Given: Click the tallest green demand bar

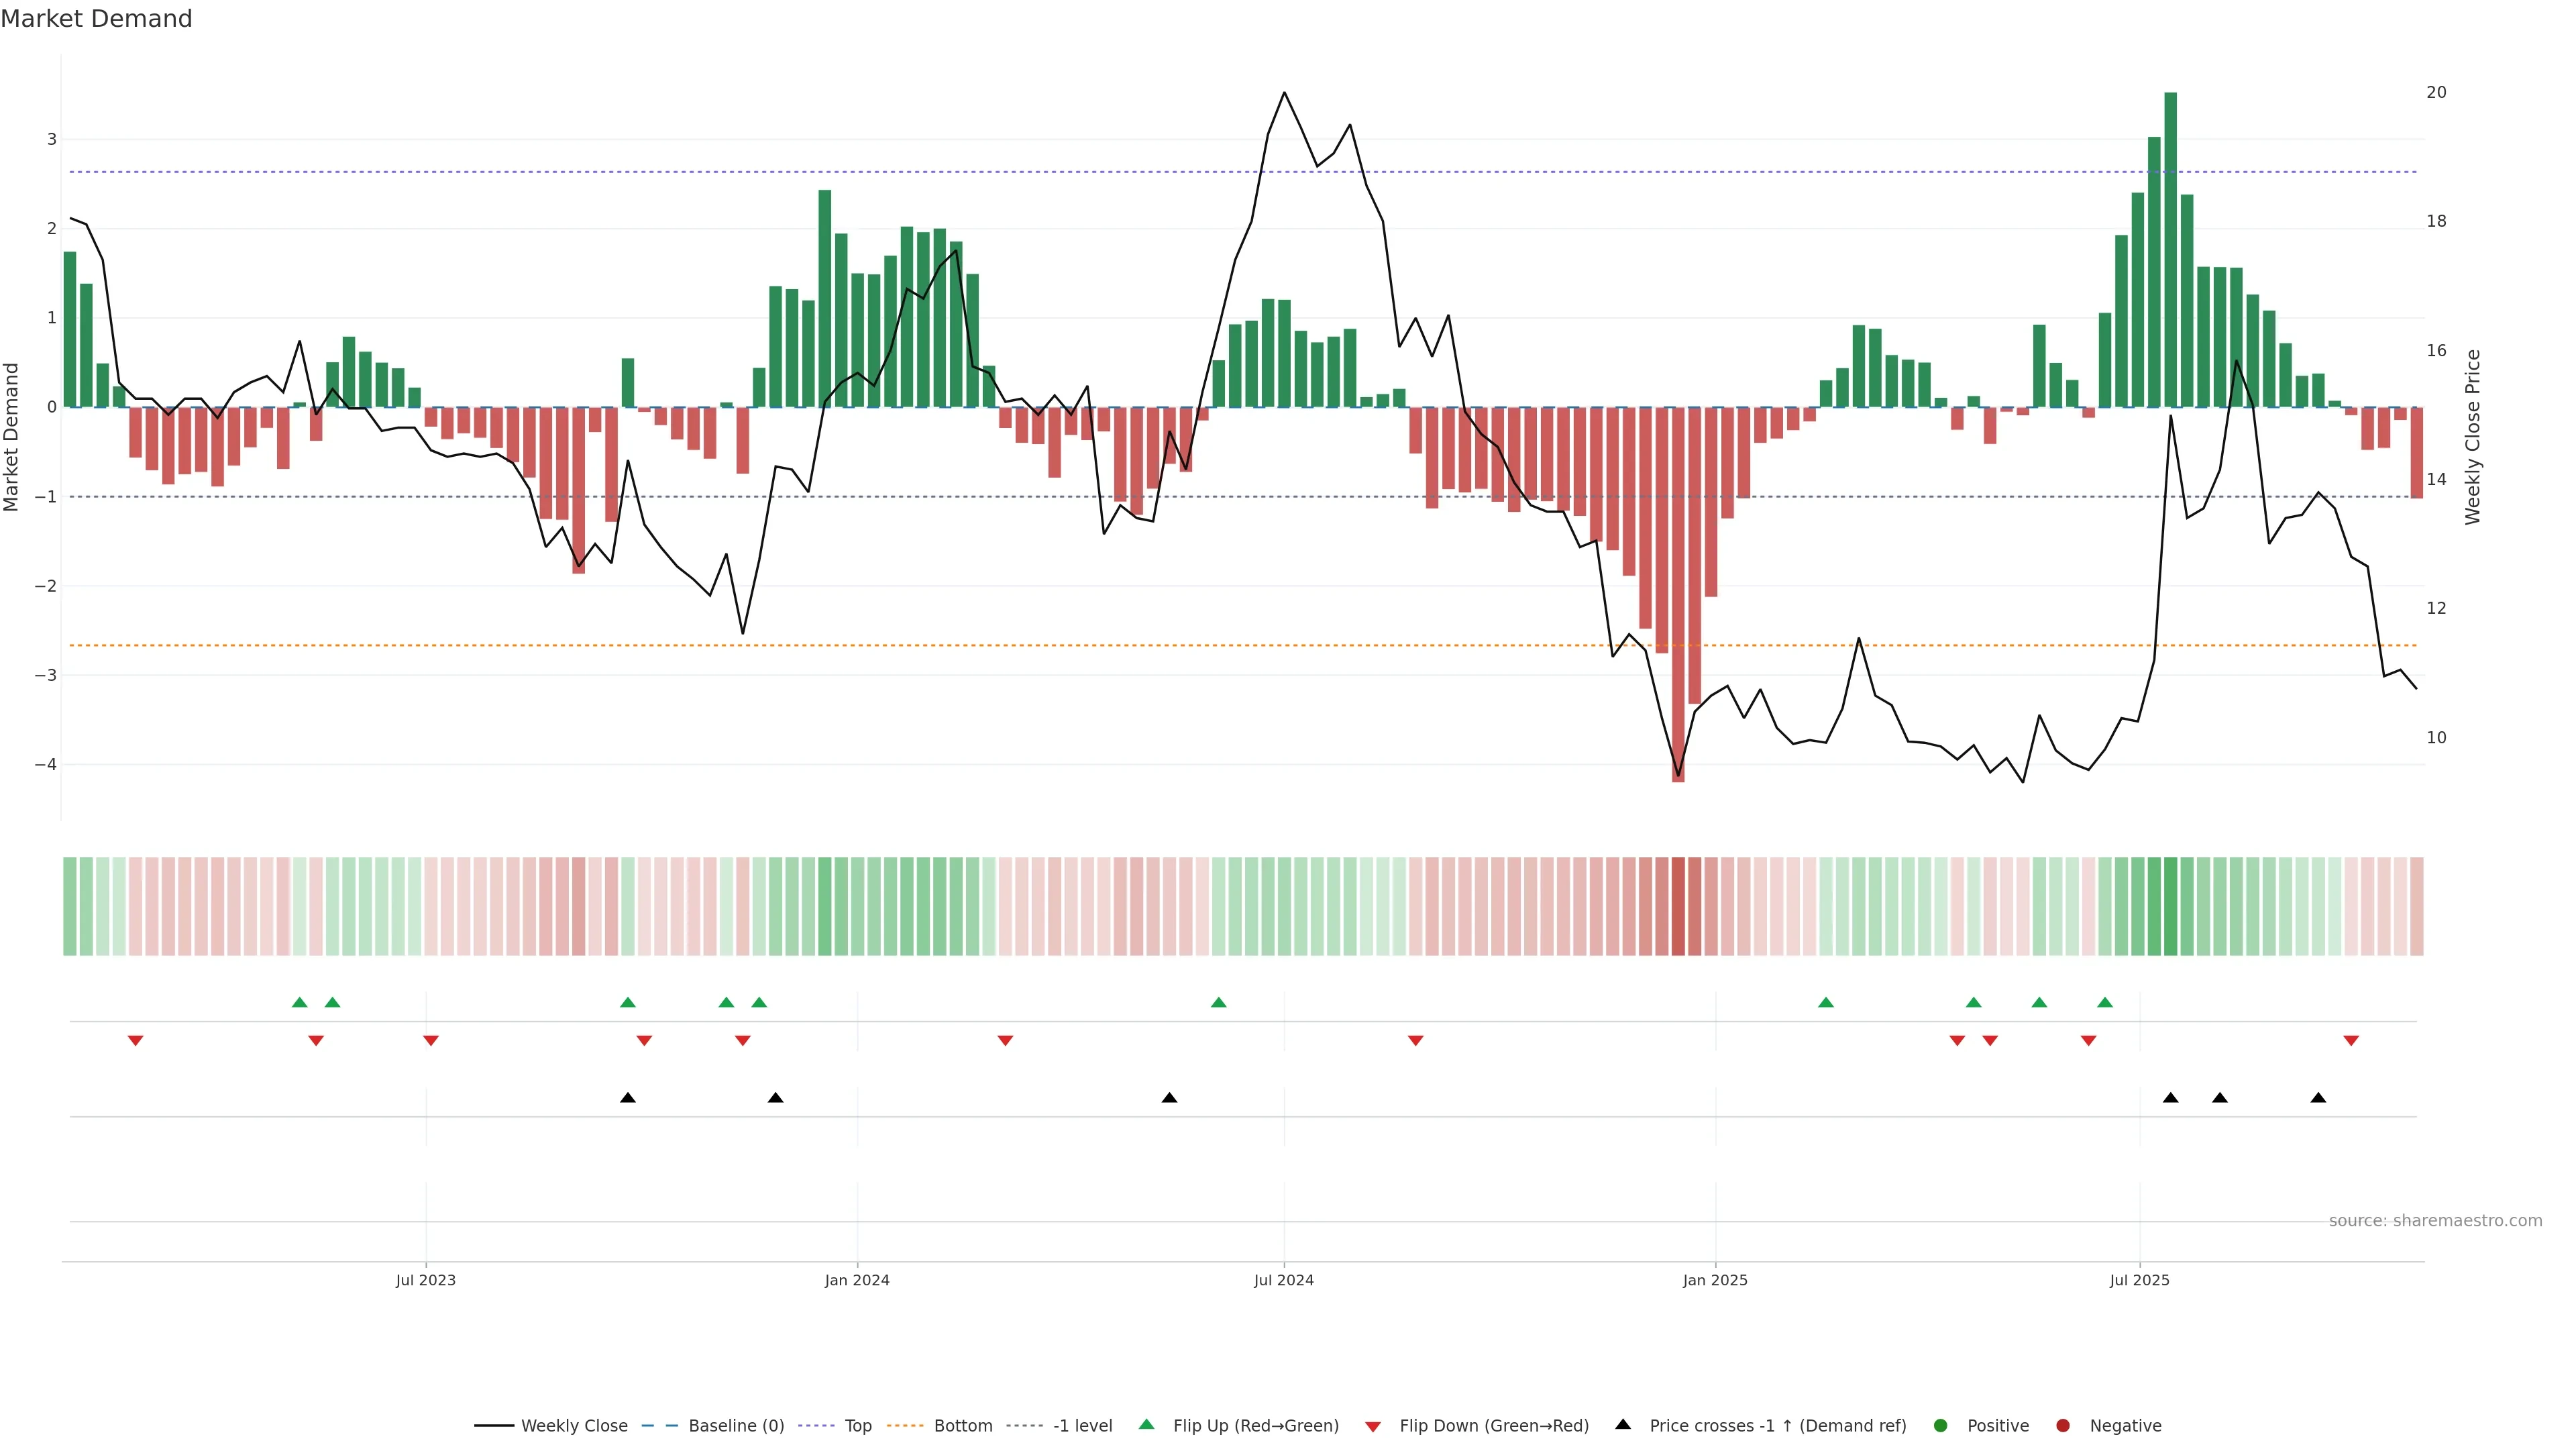Looking at the screenshot, I should (2170, 250).
